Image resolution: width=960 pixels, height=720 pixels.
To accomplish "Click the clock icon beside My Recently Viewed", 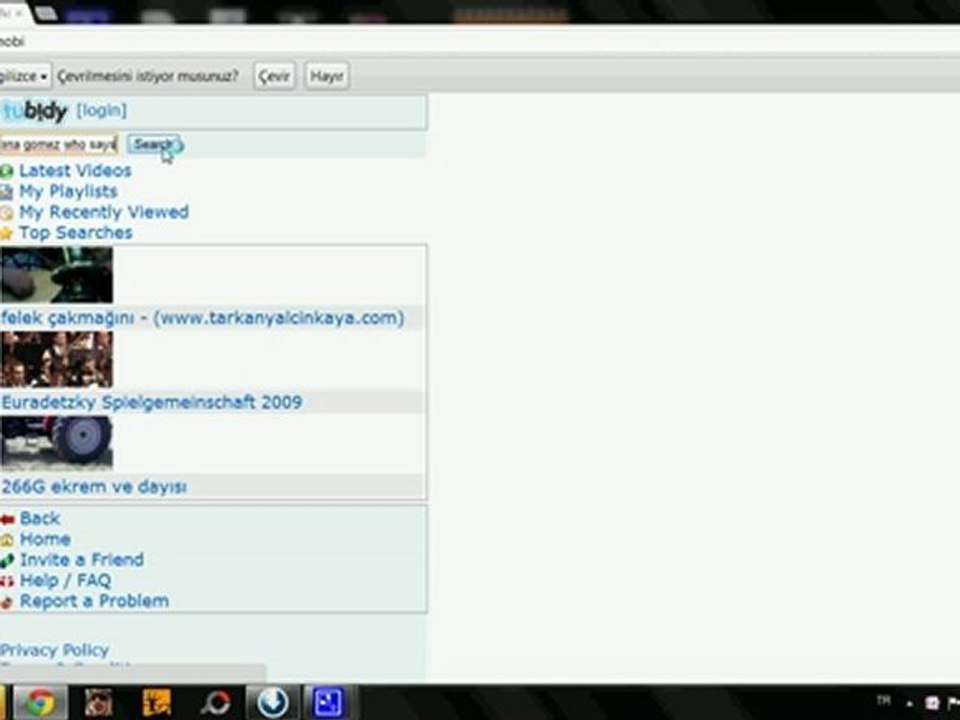I will (6, 213).
